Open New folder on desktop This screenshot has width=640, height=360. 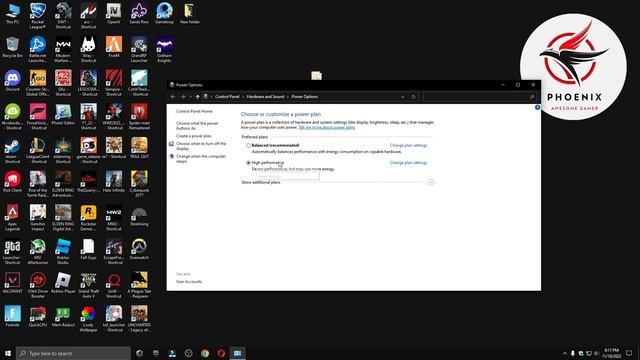(189, 13)
